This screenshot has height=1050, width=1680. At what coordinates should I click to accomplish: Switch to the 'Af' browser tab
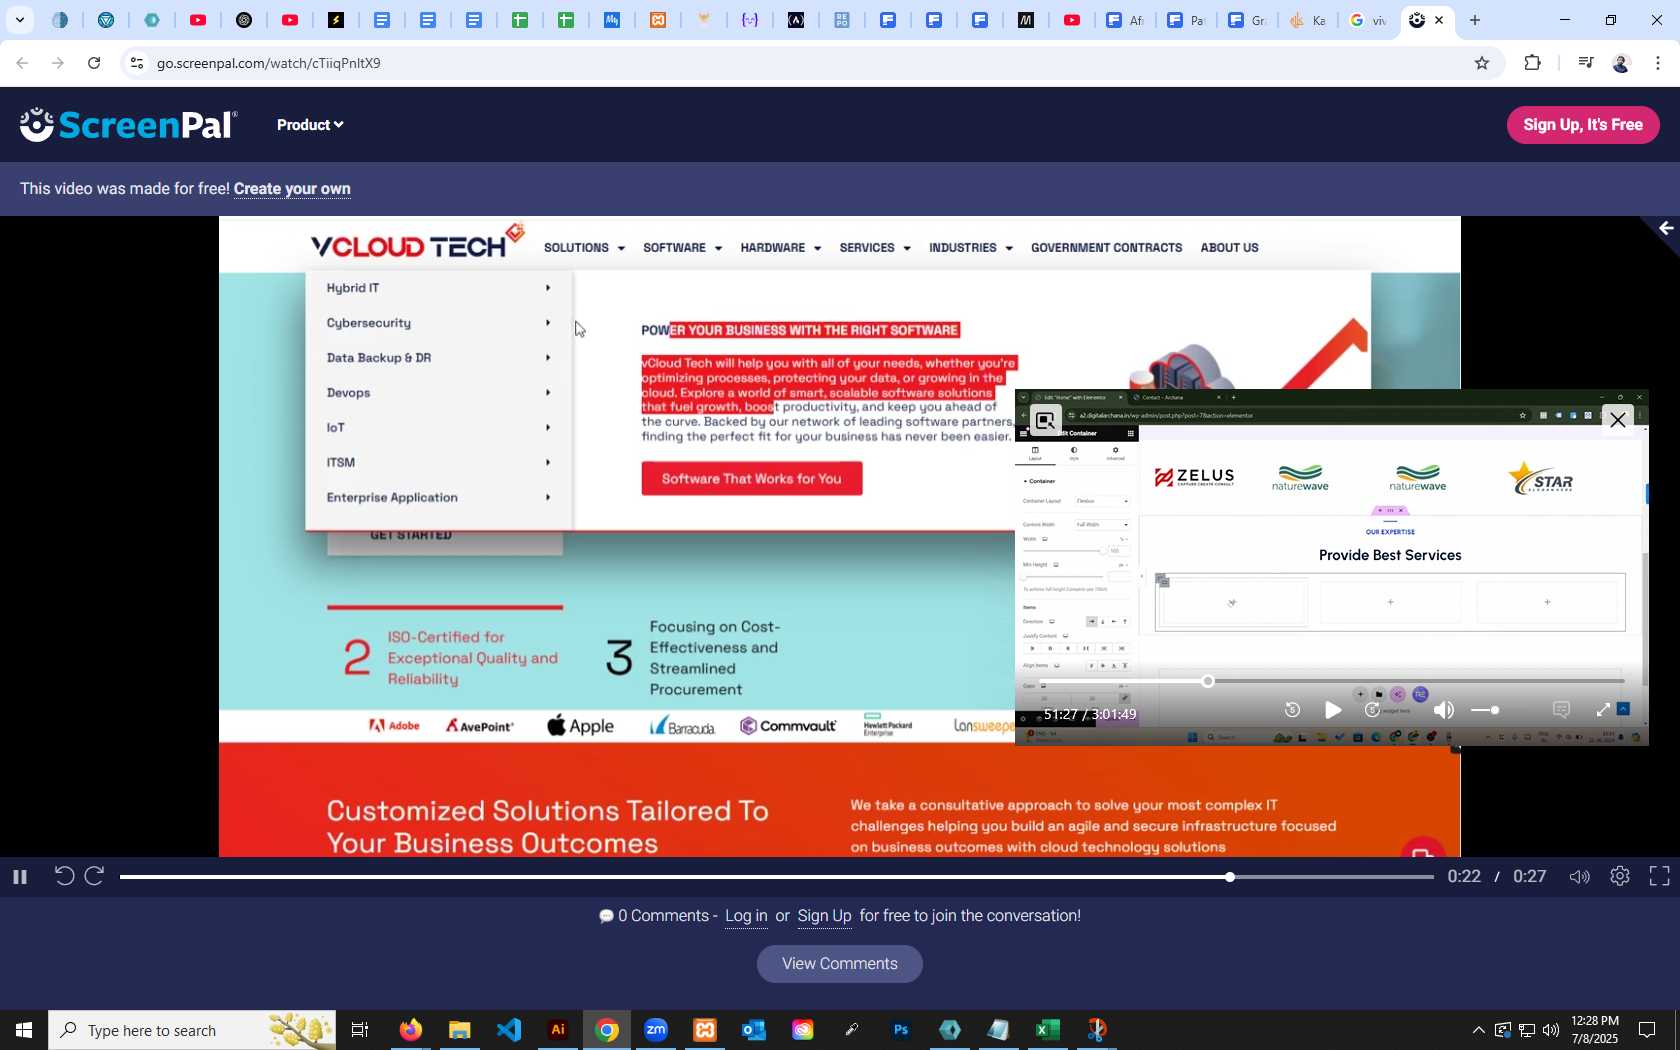coord(1125,20)
